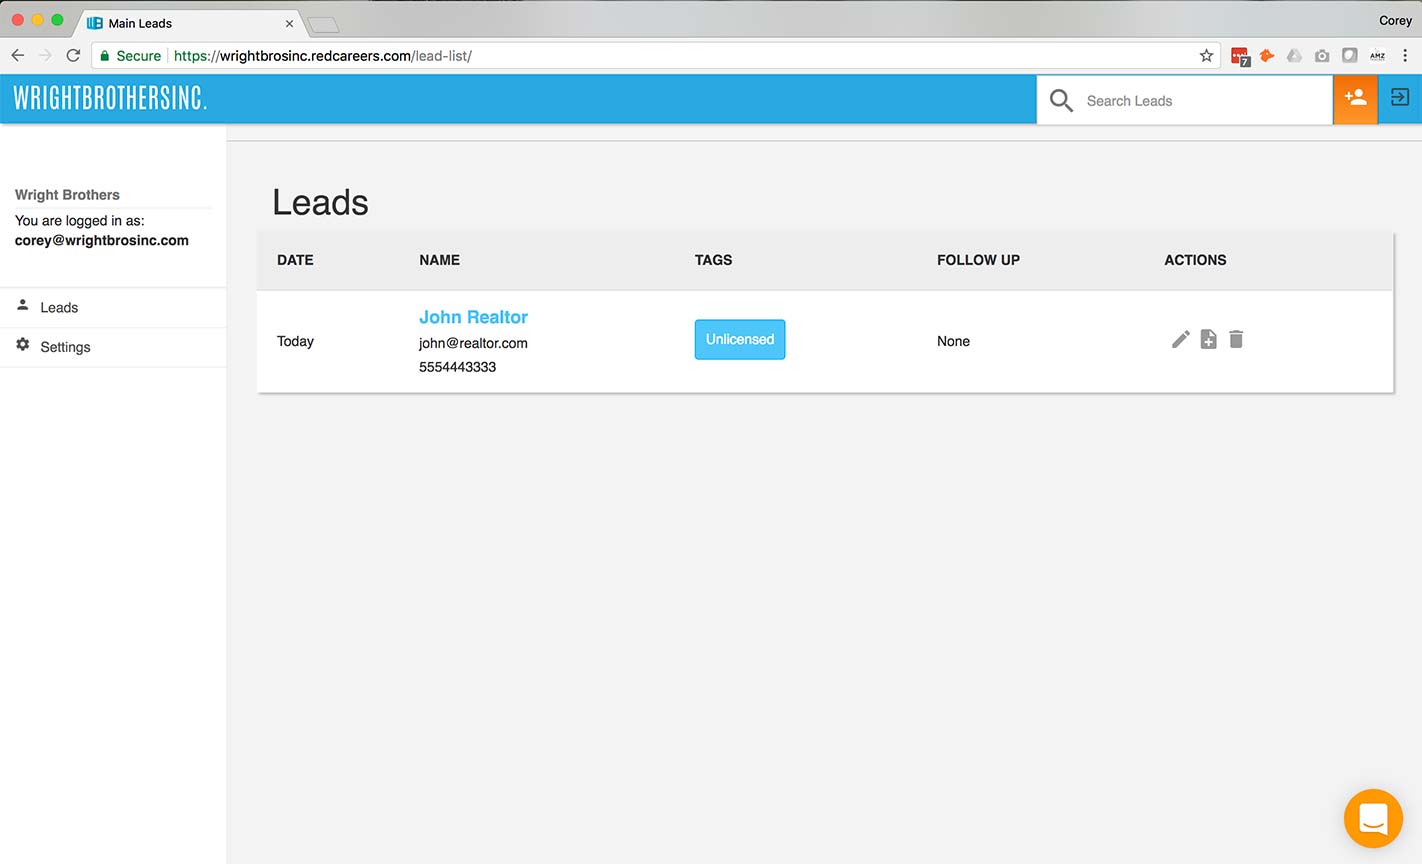1422x864 pixels.
Task: Edit John Realtor lead with pencil icon
Action: click(1181, 340)
